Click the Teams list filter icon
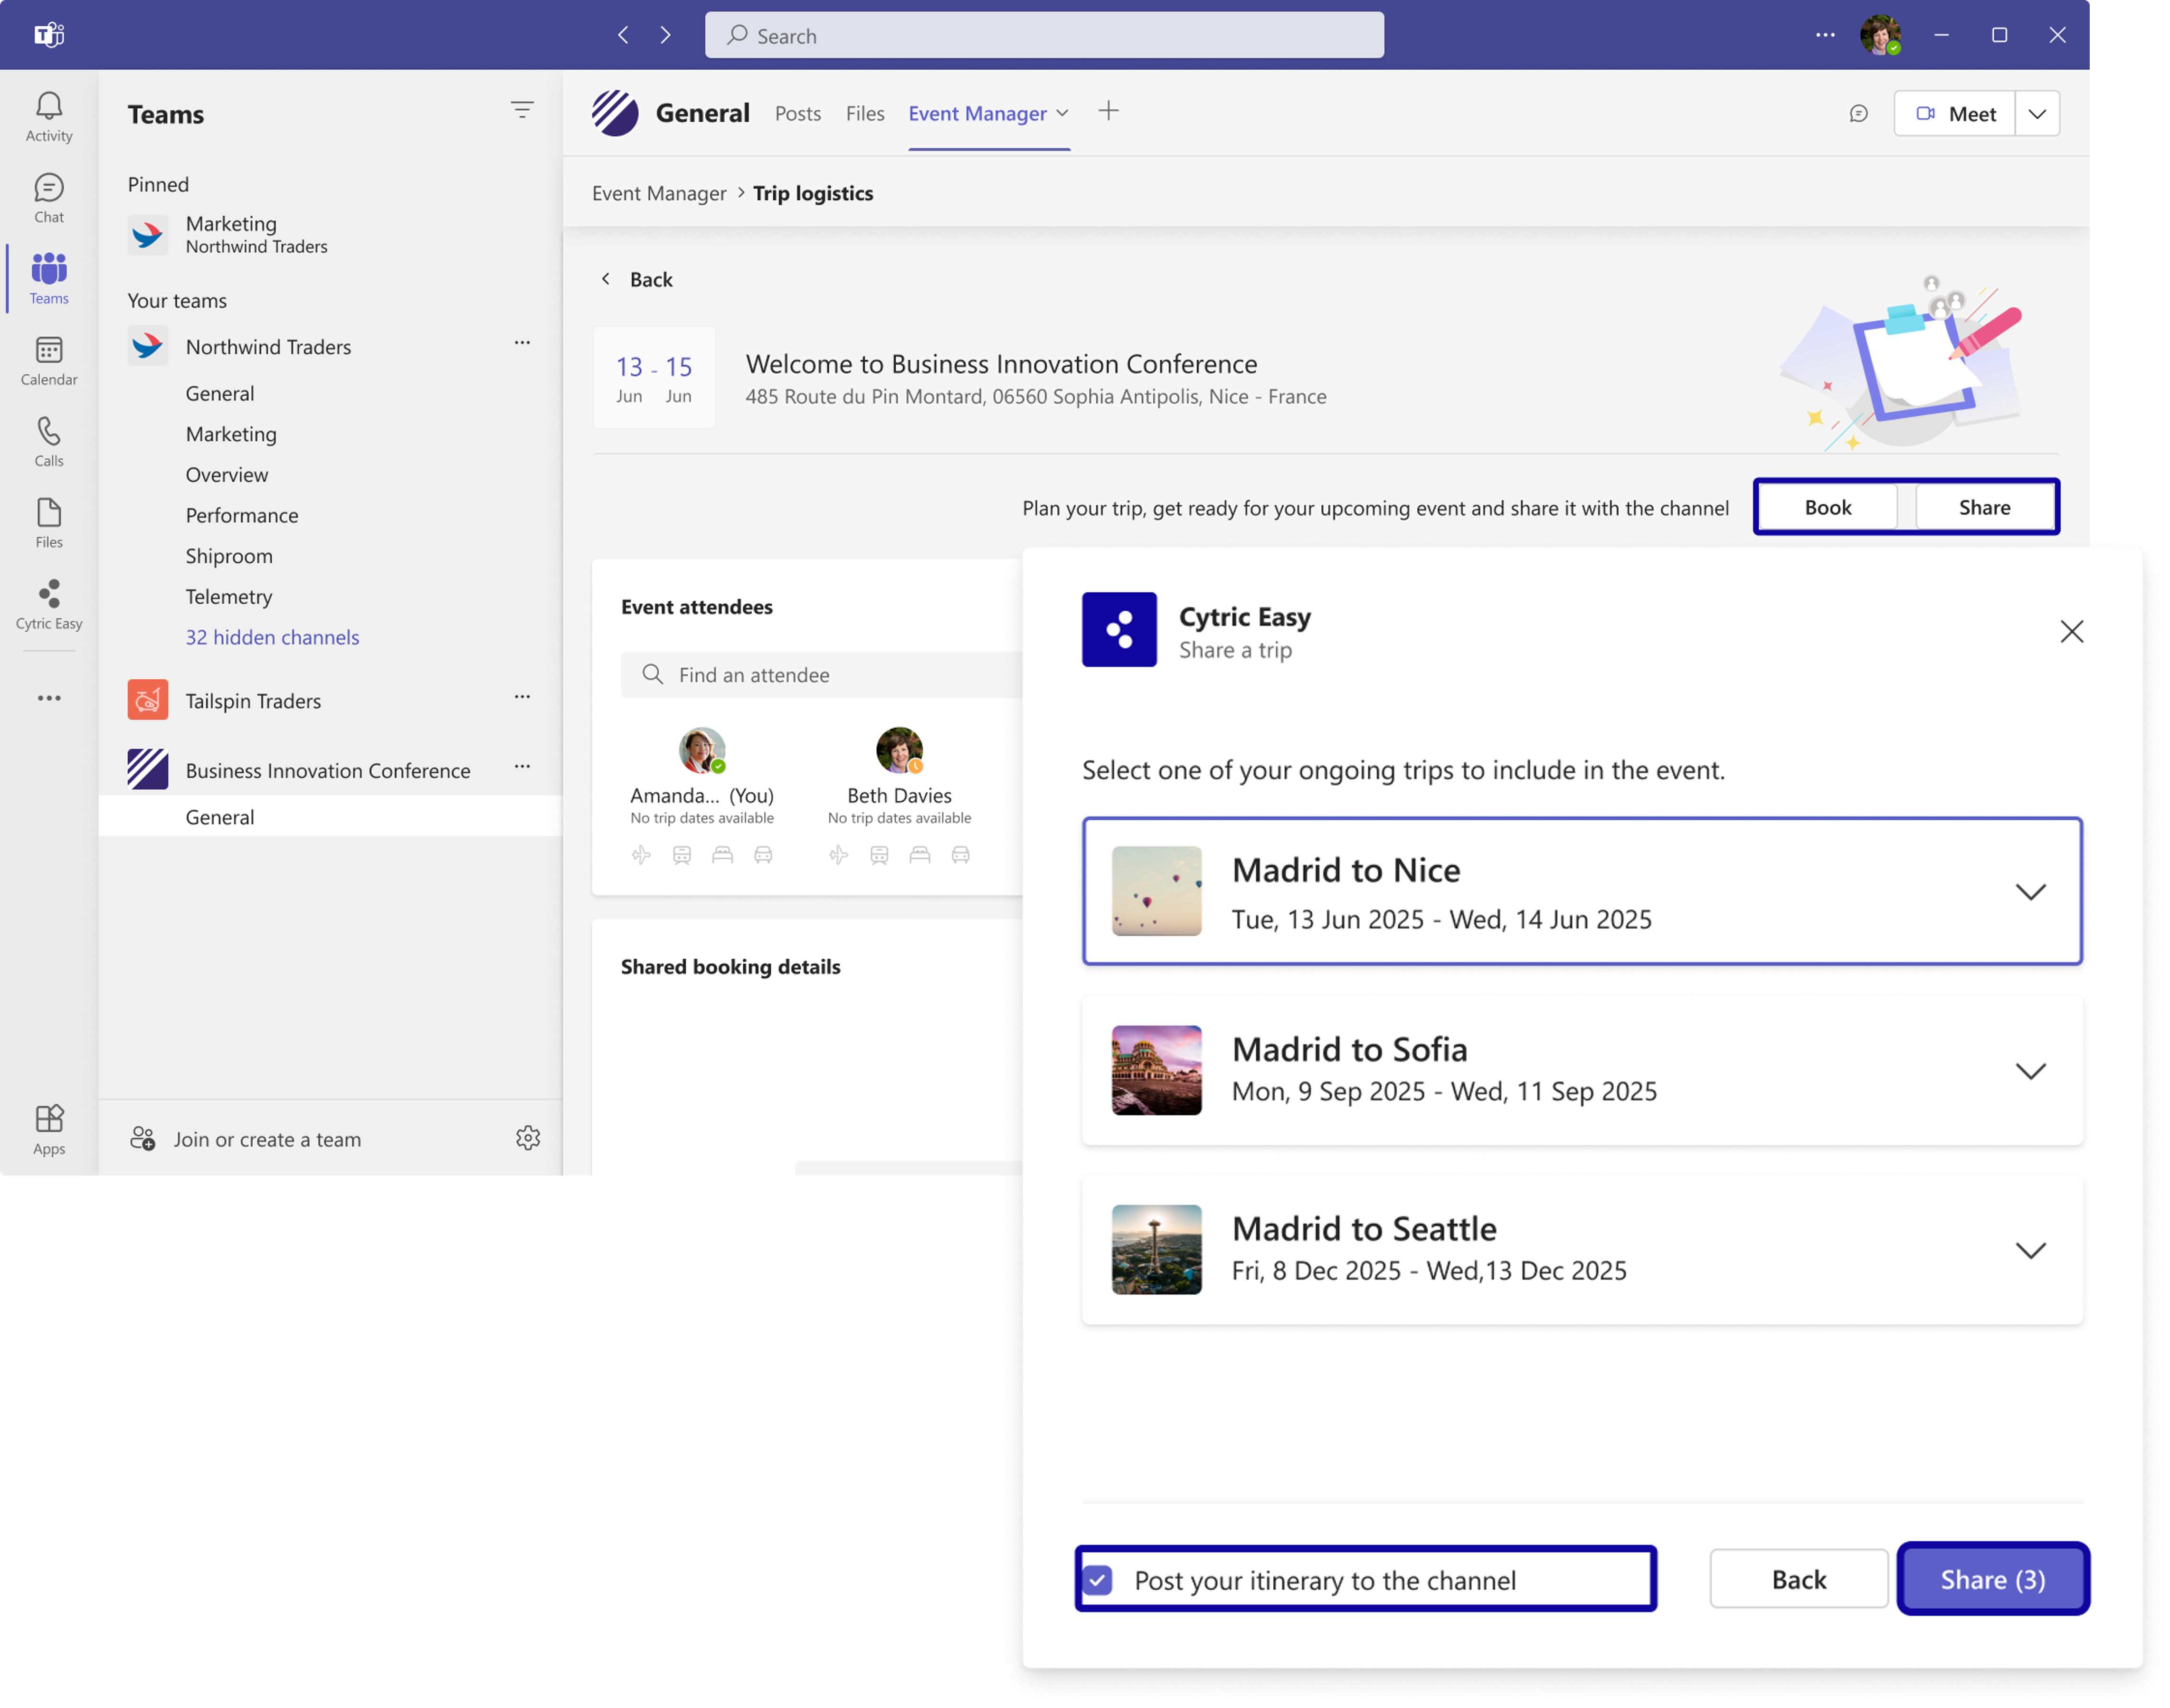 (522, 110)
